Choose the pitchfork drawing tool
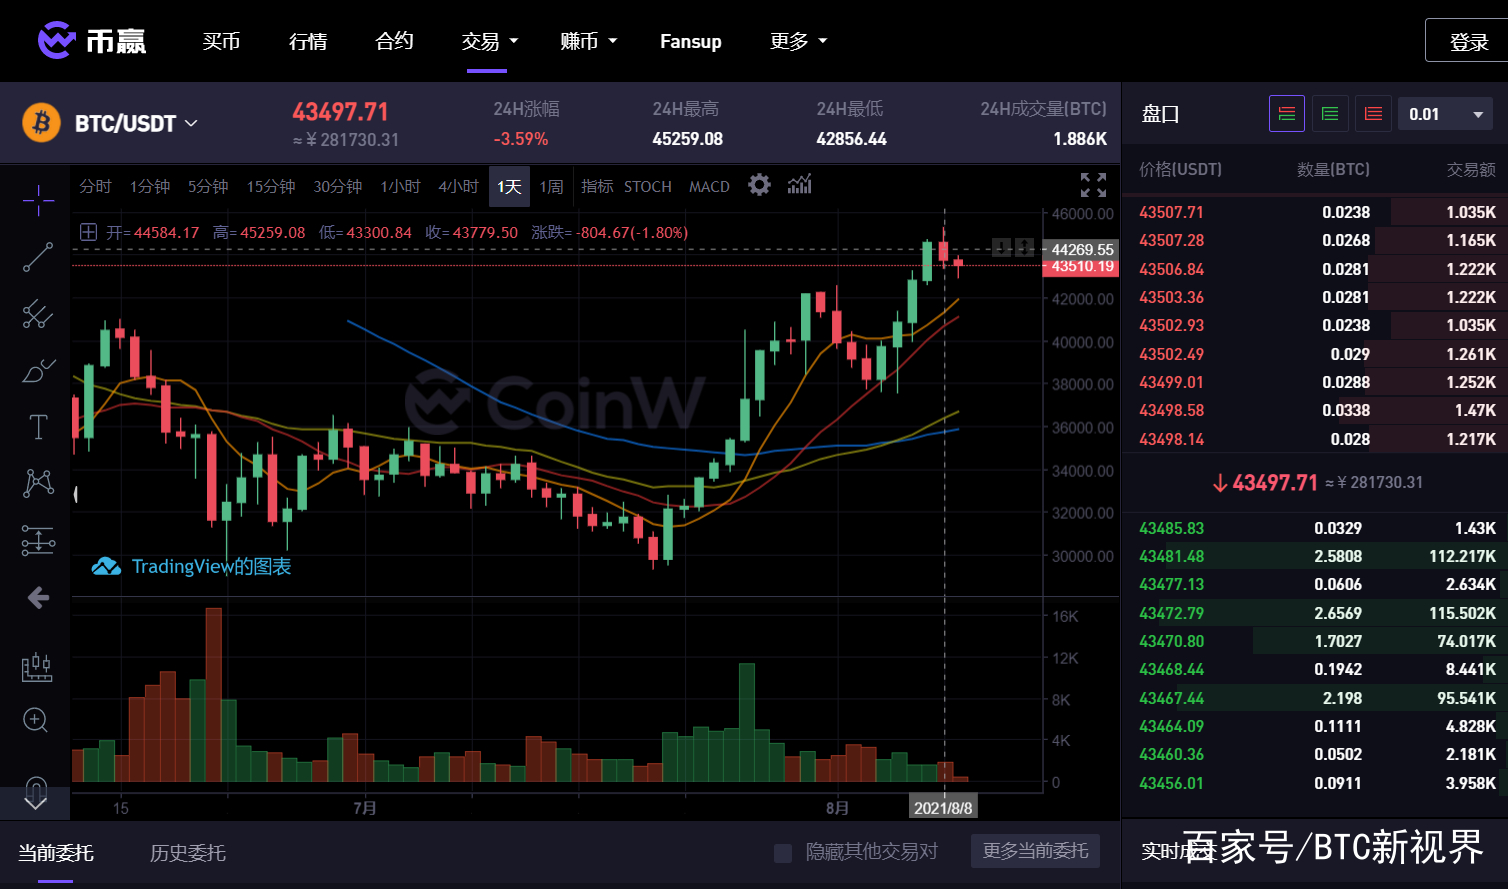 click(x=38, y=314)
